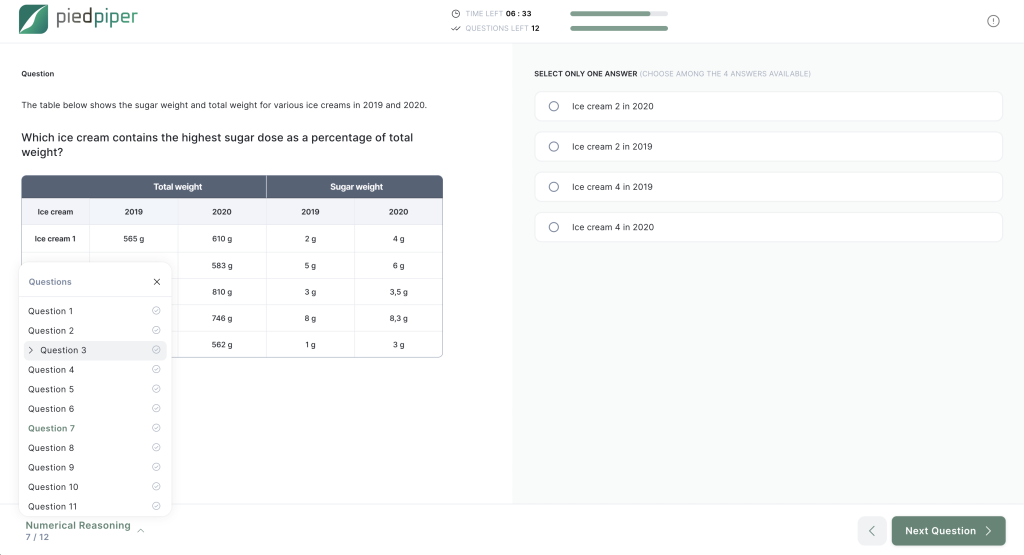Click the status check icon next to Question 5
The width and height of the screenshot is (1024, 555).
[x=156, y=389]
